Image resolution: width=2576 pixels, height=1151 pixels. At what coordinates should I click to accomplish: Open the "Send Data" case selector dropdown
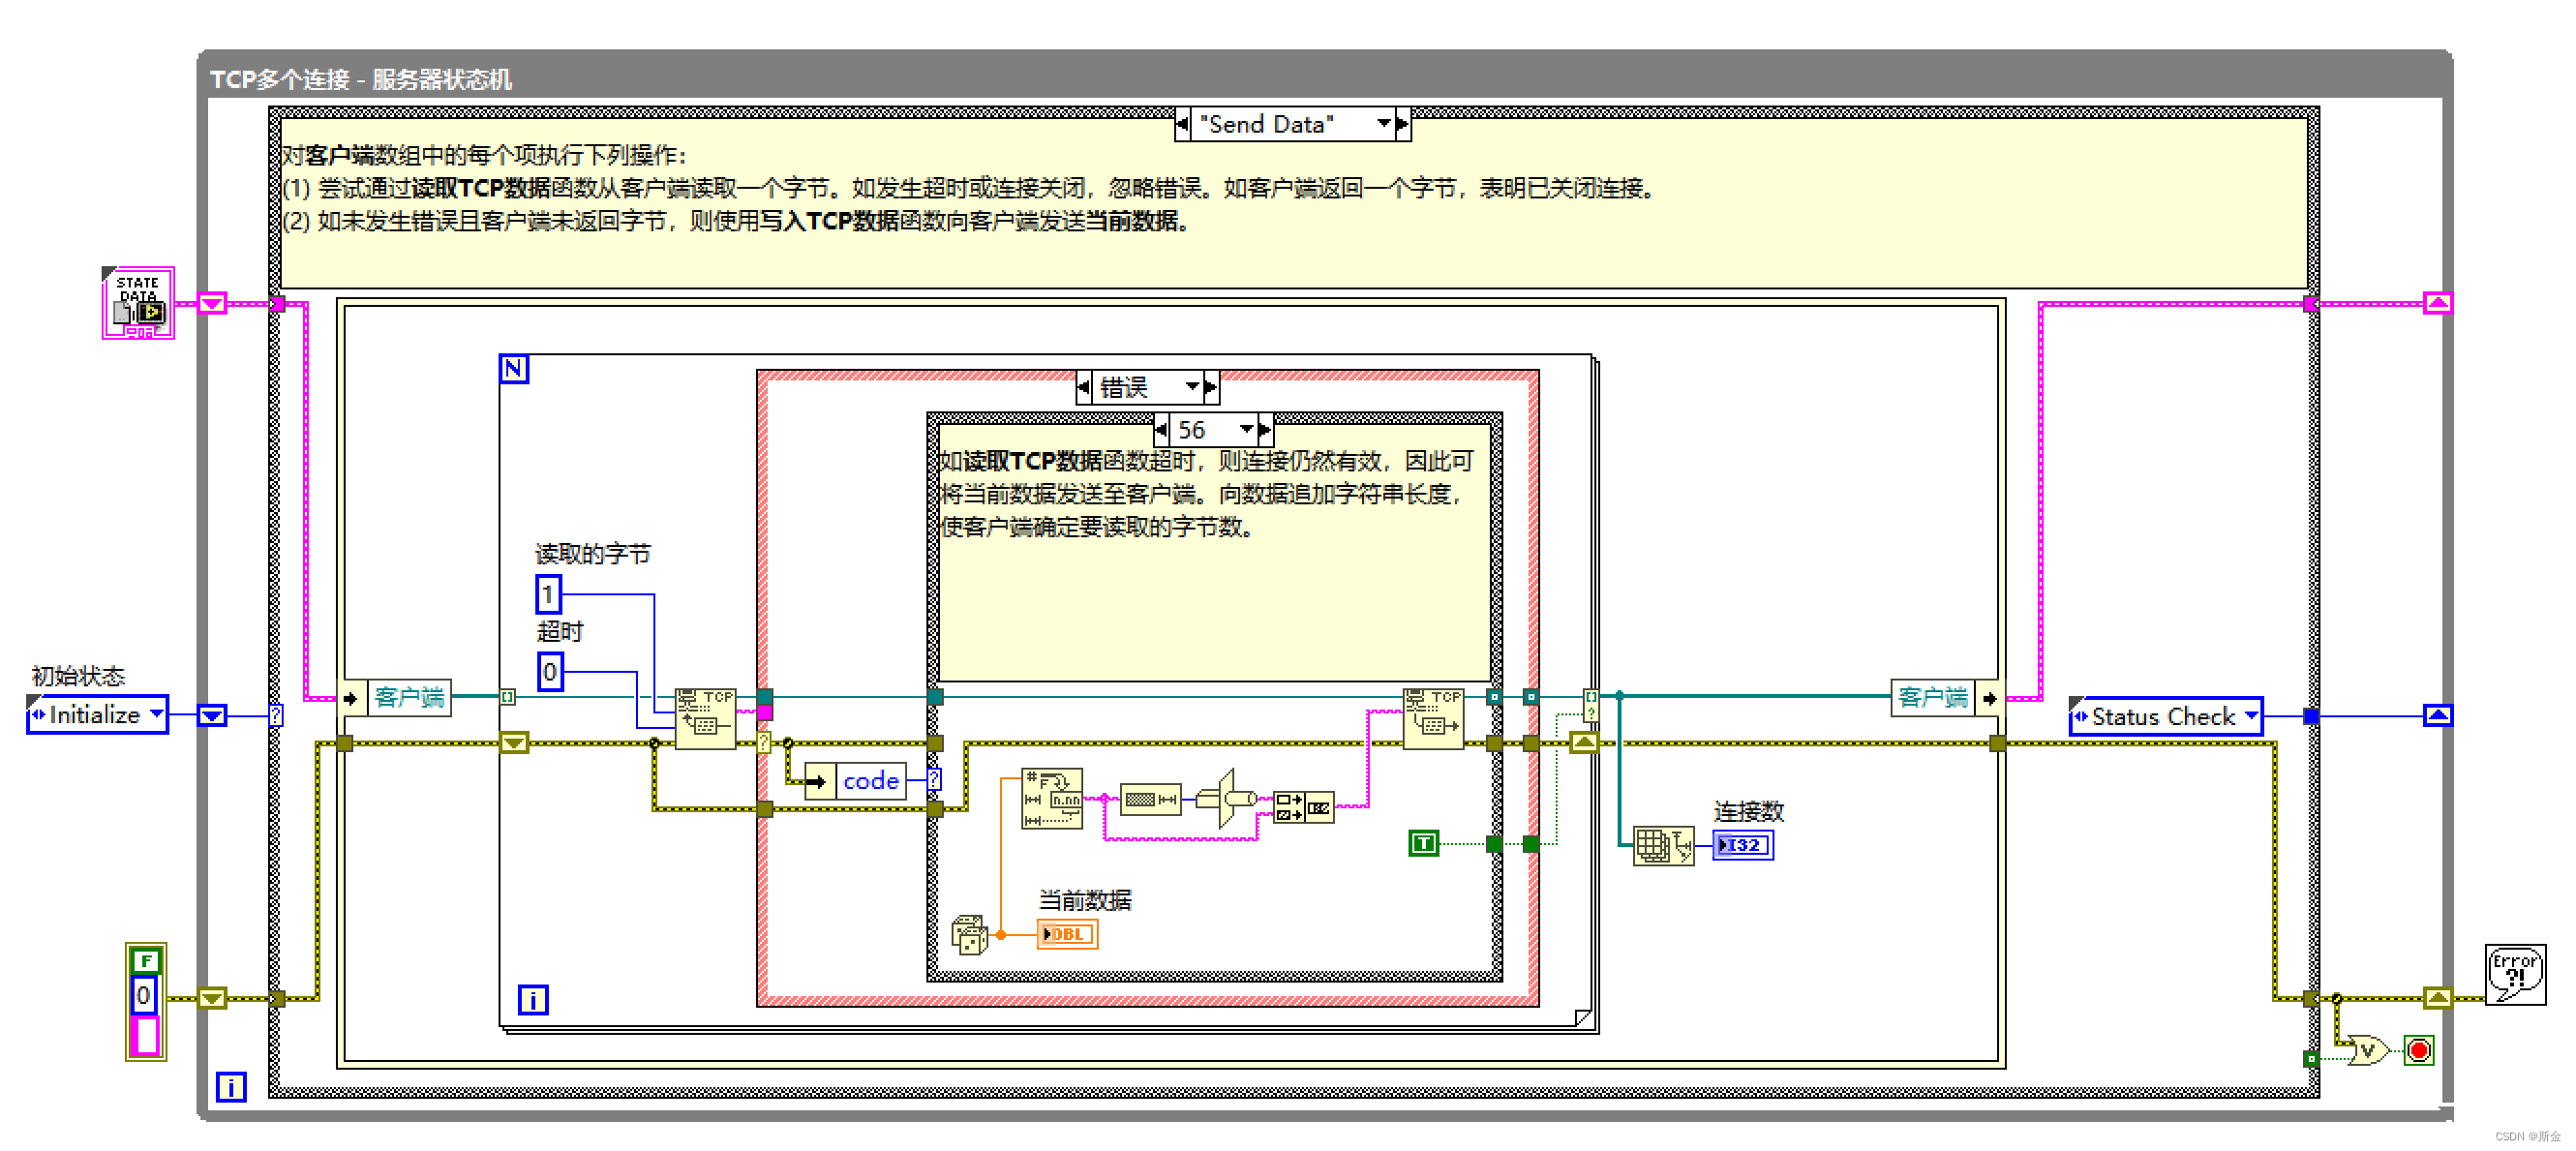click(1383, 124)
